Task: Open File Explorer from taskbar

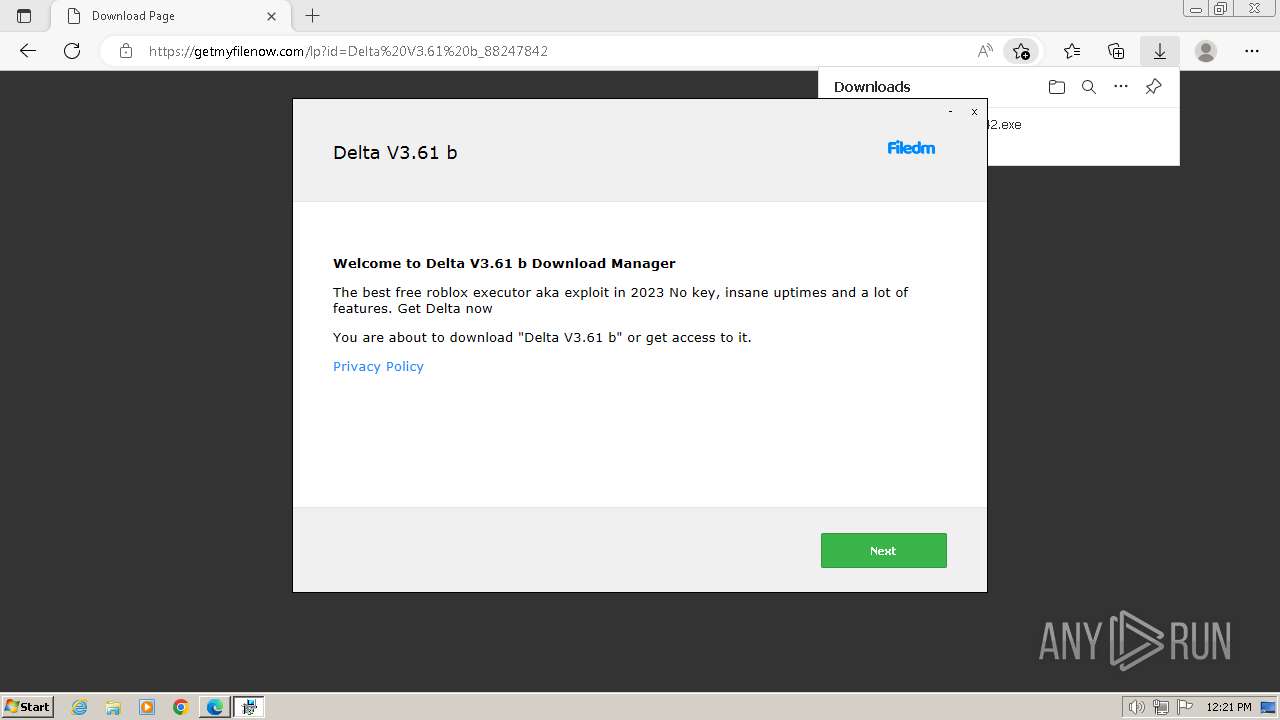Action: click(x=113, y=707)
